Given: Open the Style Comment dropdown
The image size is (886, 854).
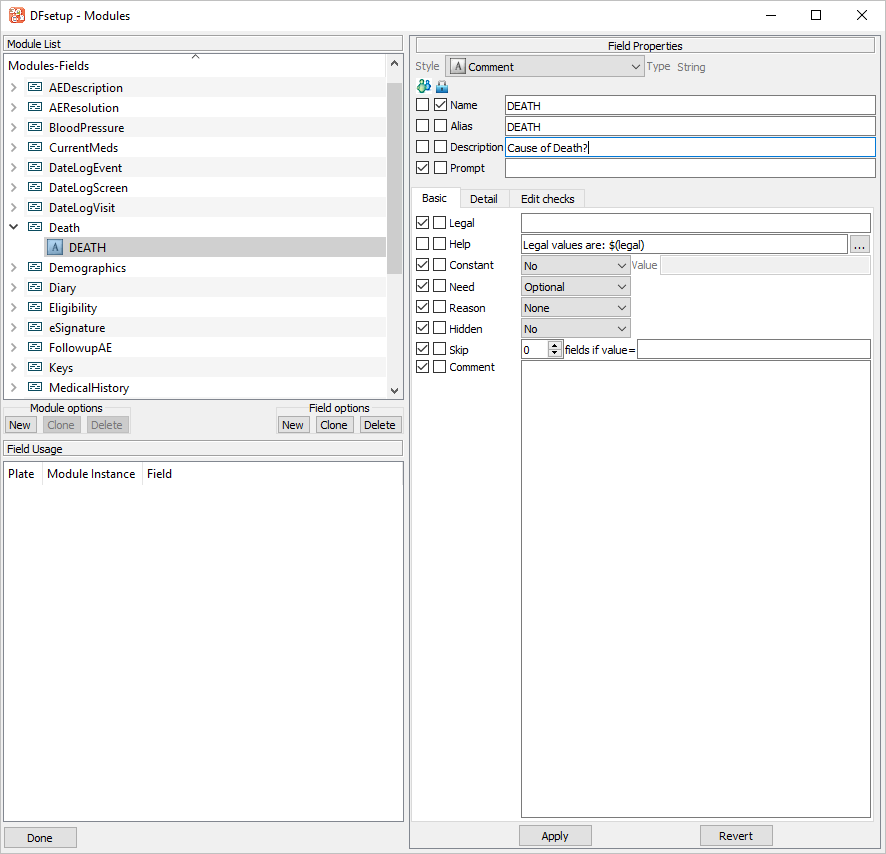Looking at the screenshot, I should click(x=545, y=67).
